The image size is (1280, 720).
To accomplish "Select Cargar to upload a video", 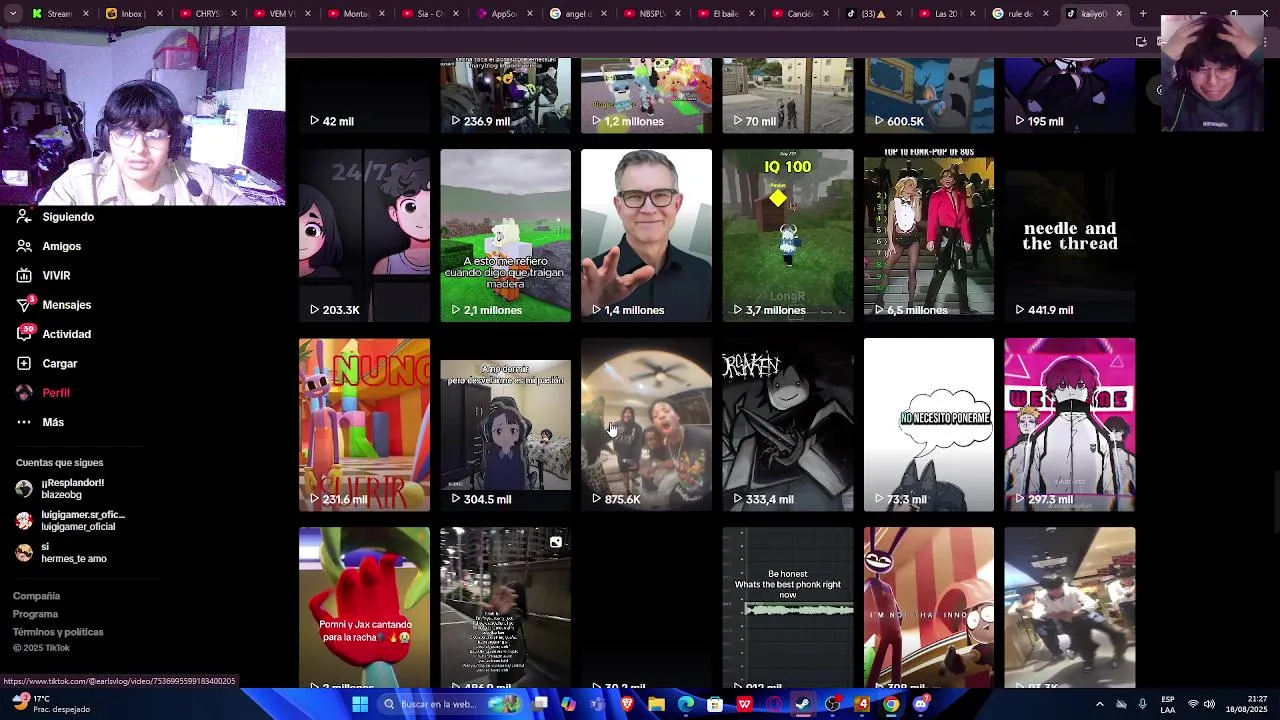I will tap(60, 363).
